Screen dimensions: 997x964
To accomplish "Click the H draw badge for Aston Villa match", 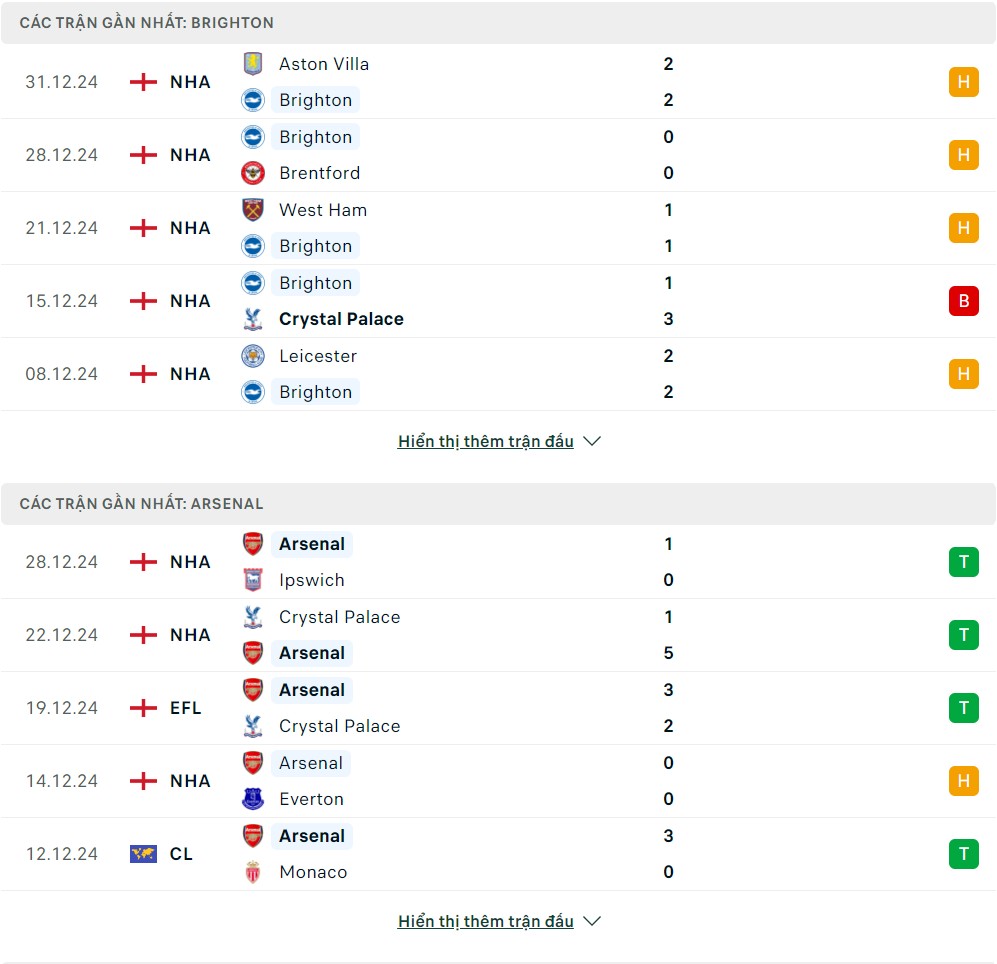I will (x=963, y=82).
